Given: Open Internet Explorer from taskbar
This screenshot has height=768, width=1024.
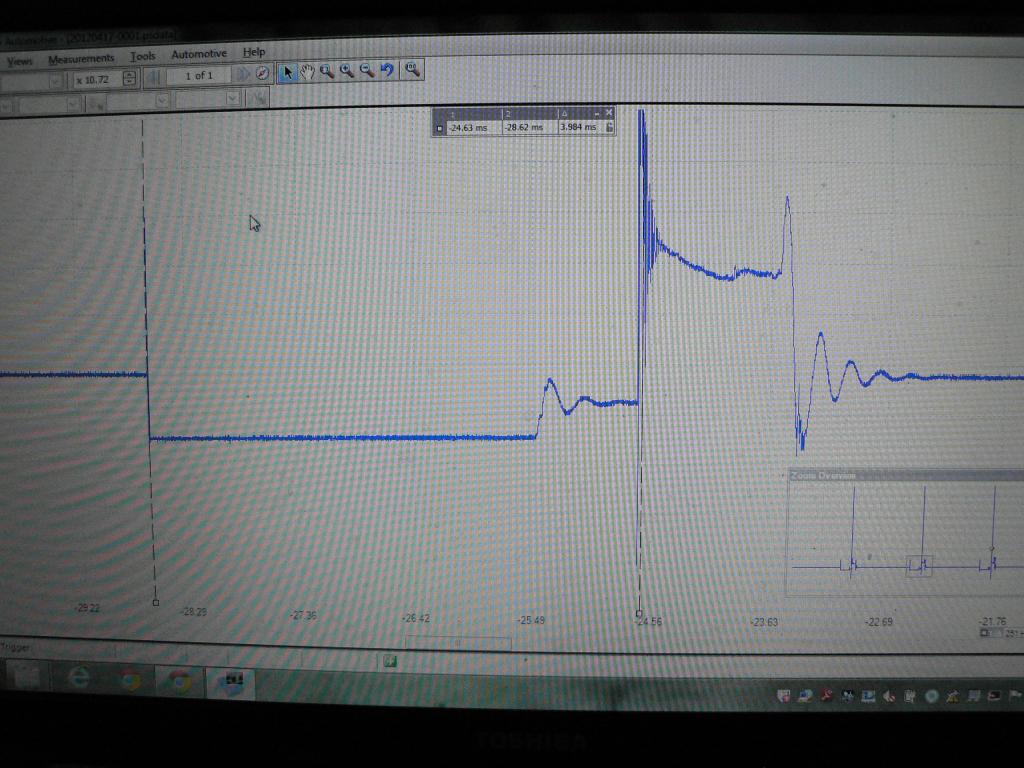Looking at the screenshot, I should [79, 678].
